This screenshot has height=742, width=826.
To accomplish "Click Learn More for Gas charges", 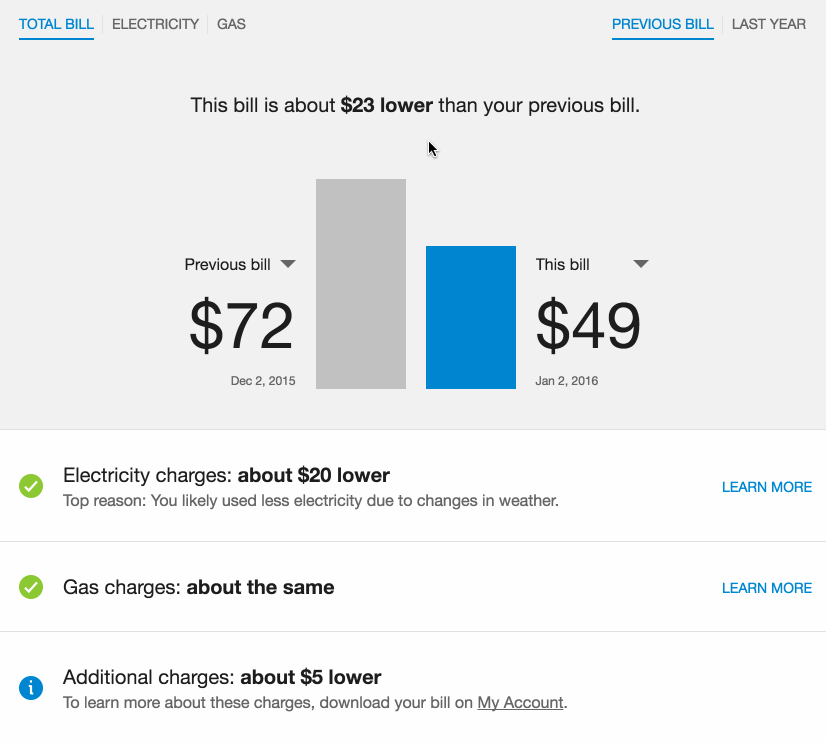I will pos(766,588).
